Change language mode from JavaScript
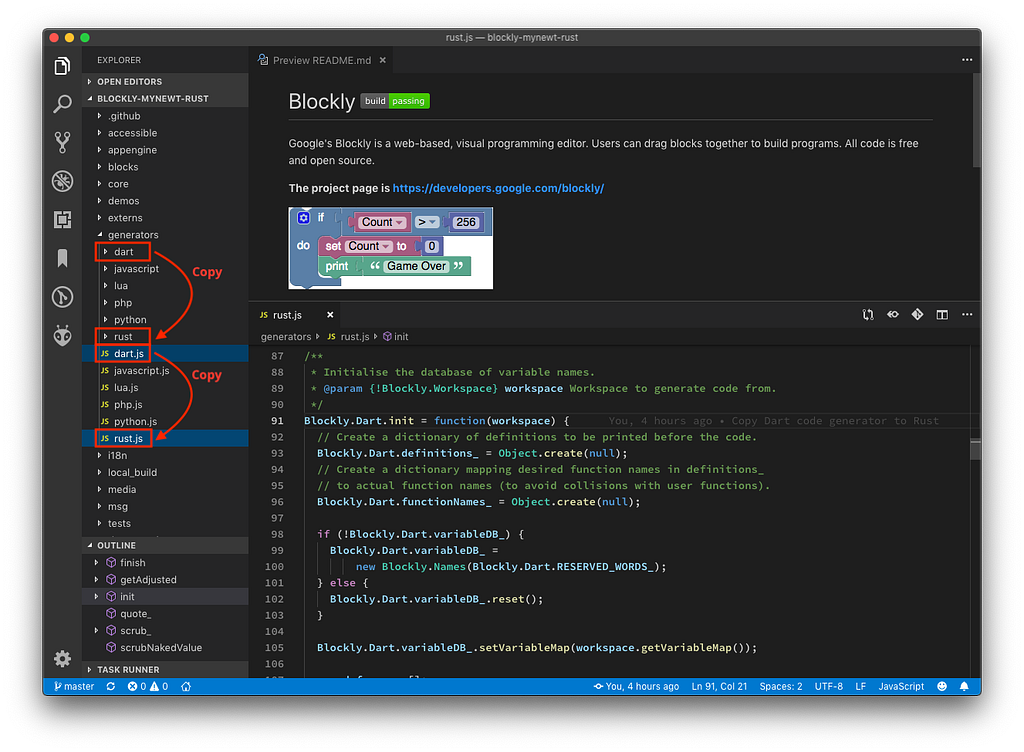Image resolution: width=1024 pixels, height=752 pixels. click(x=901, y=686)
